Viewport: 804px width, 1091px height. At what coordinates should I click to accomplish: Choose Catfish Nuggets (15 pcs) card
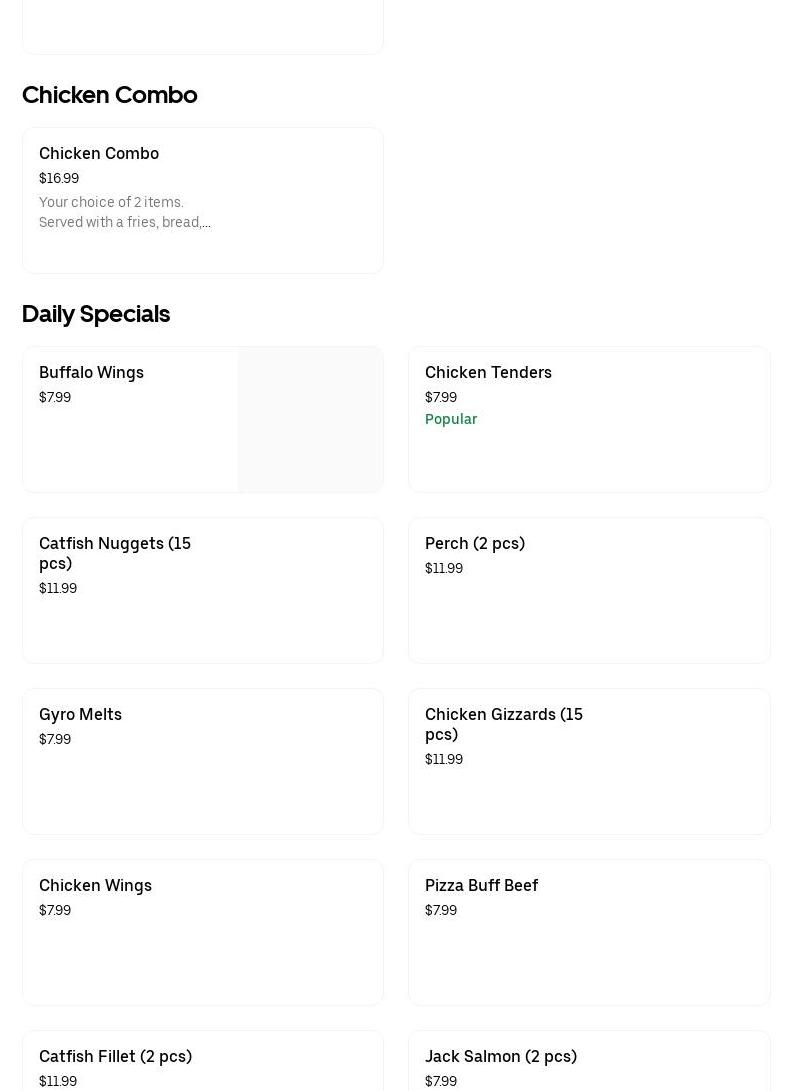pyautogui.click(x=202, y=591)
